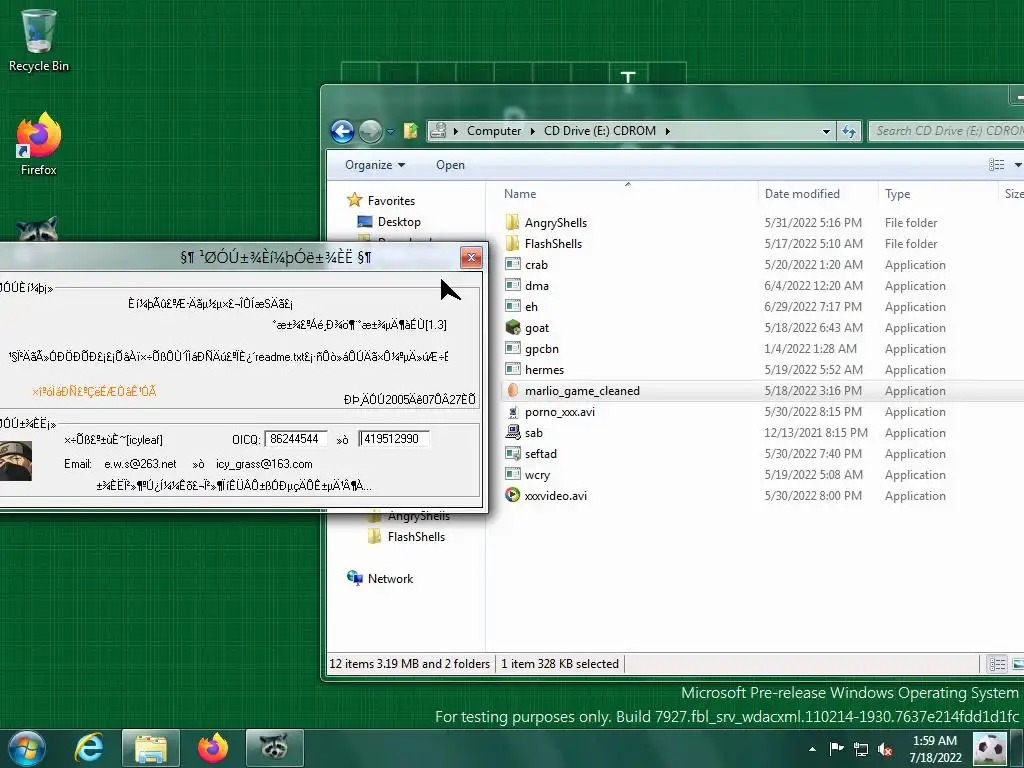Select the FlashShells folder icon in the file list

513,244
